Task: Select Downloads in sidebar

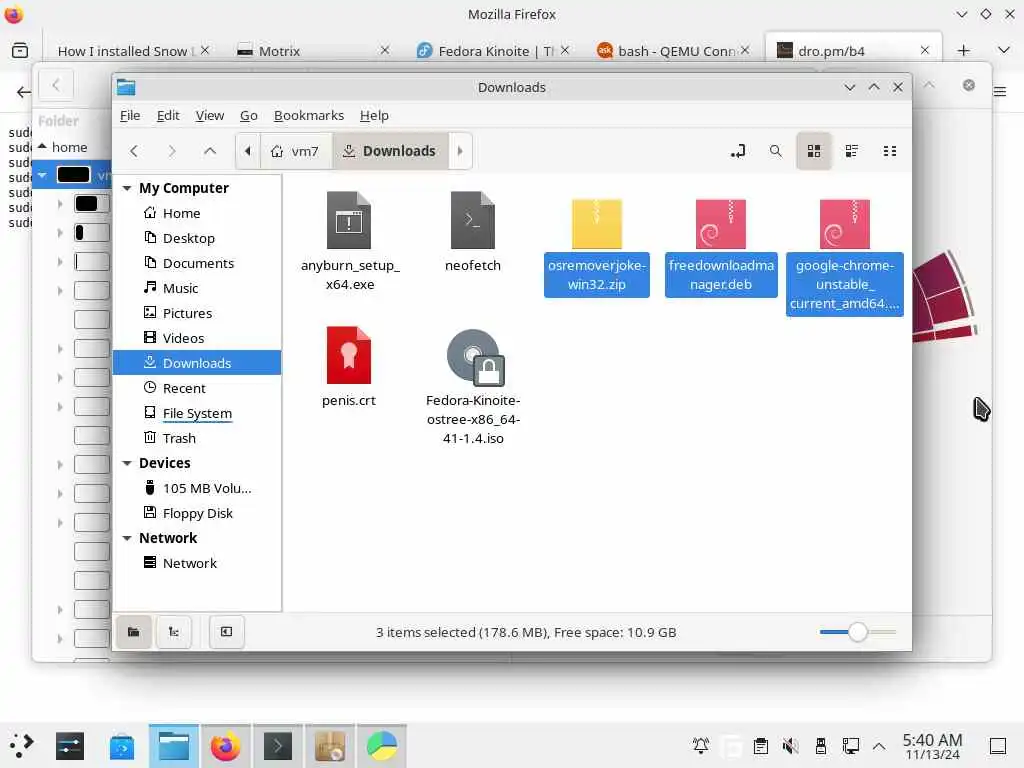Action: pyautogui.click(x=197, y=362)
